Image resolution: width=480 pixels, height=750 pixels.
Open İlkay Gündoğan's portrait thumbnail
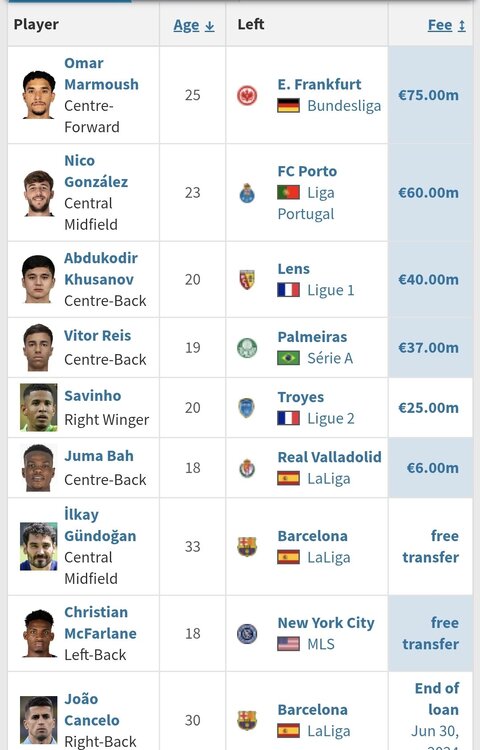(x=39, y=547)
